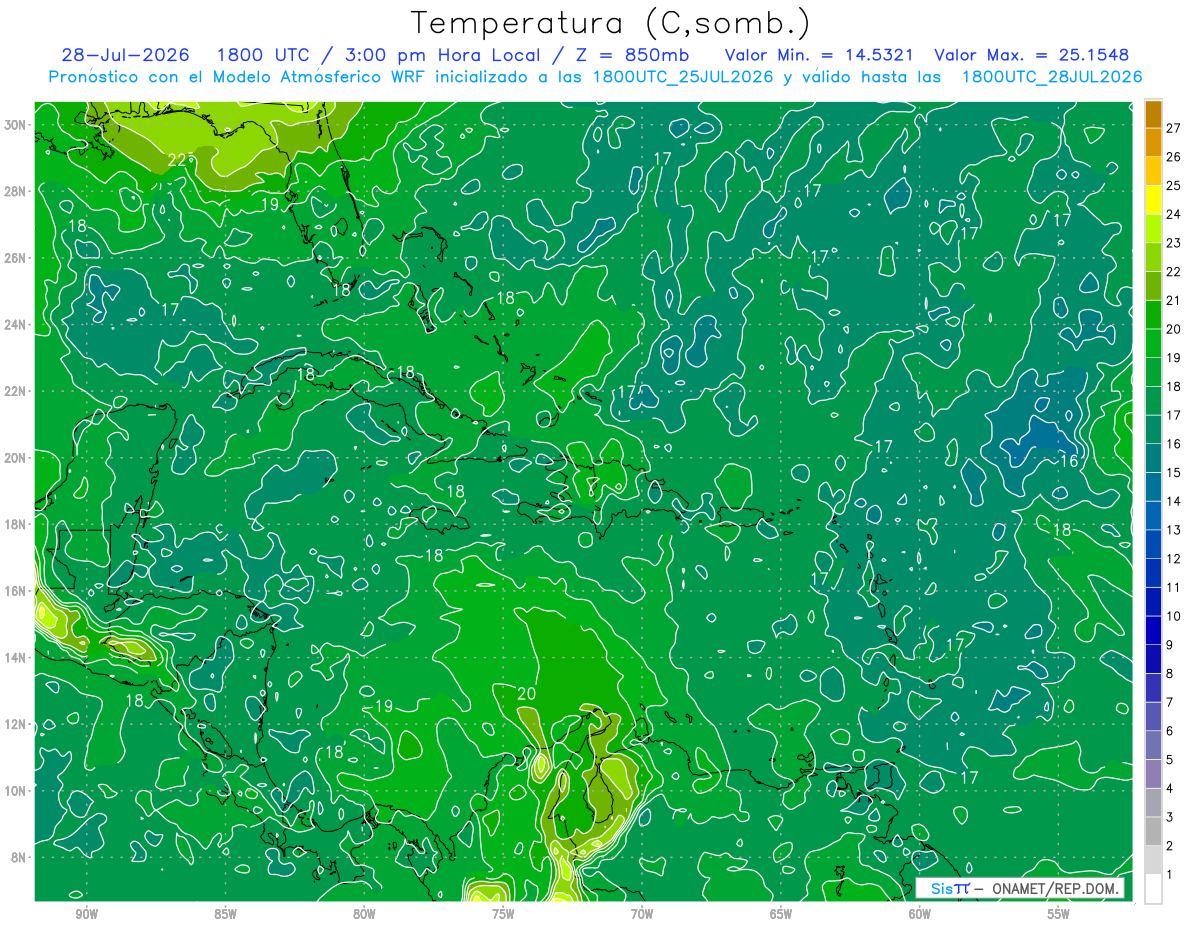Screen dimensions: 1200x927
Task: Click the SisTT ONAMET/REP.DOM. logo box
Action: pyautogui.click(x=1021, y=888)
